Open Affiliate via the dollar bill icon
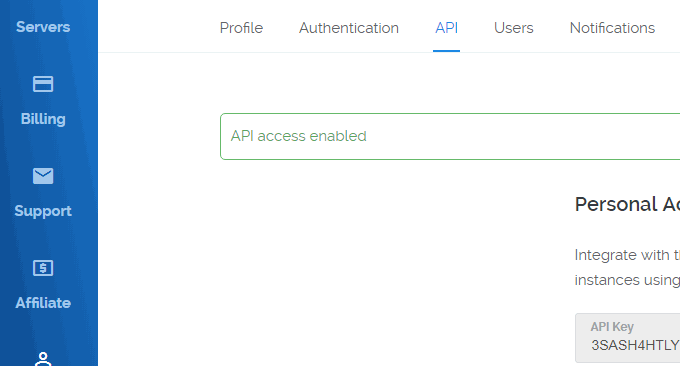 click(x=43, y=268)
